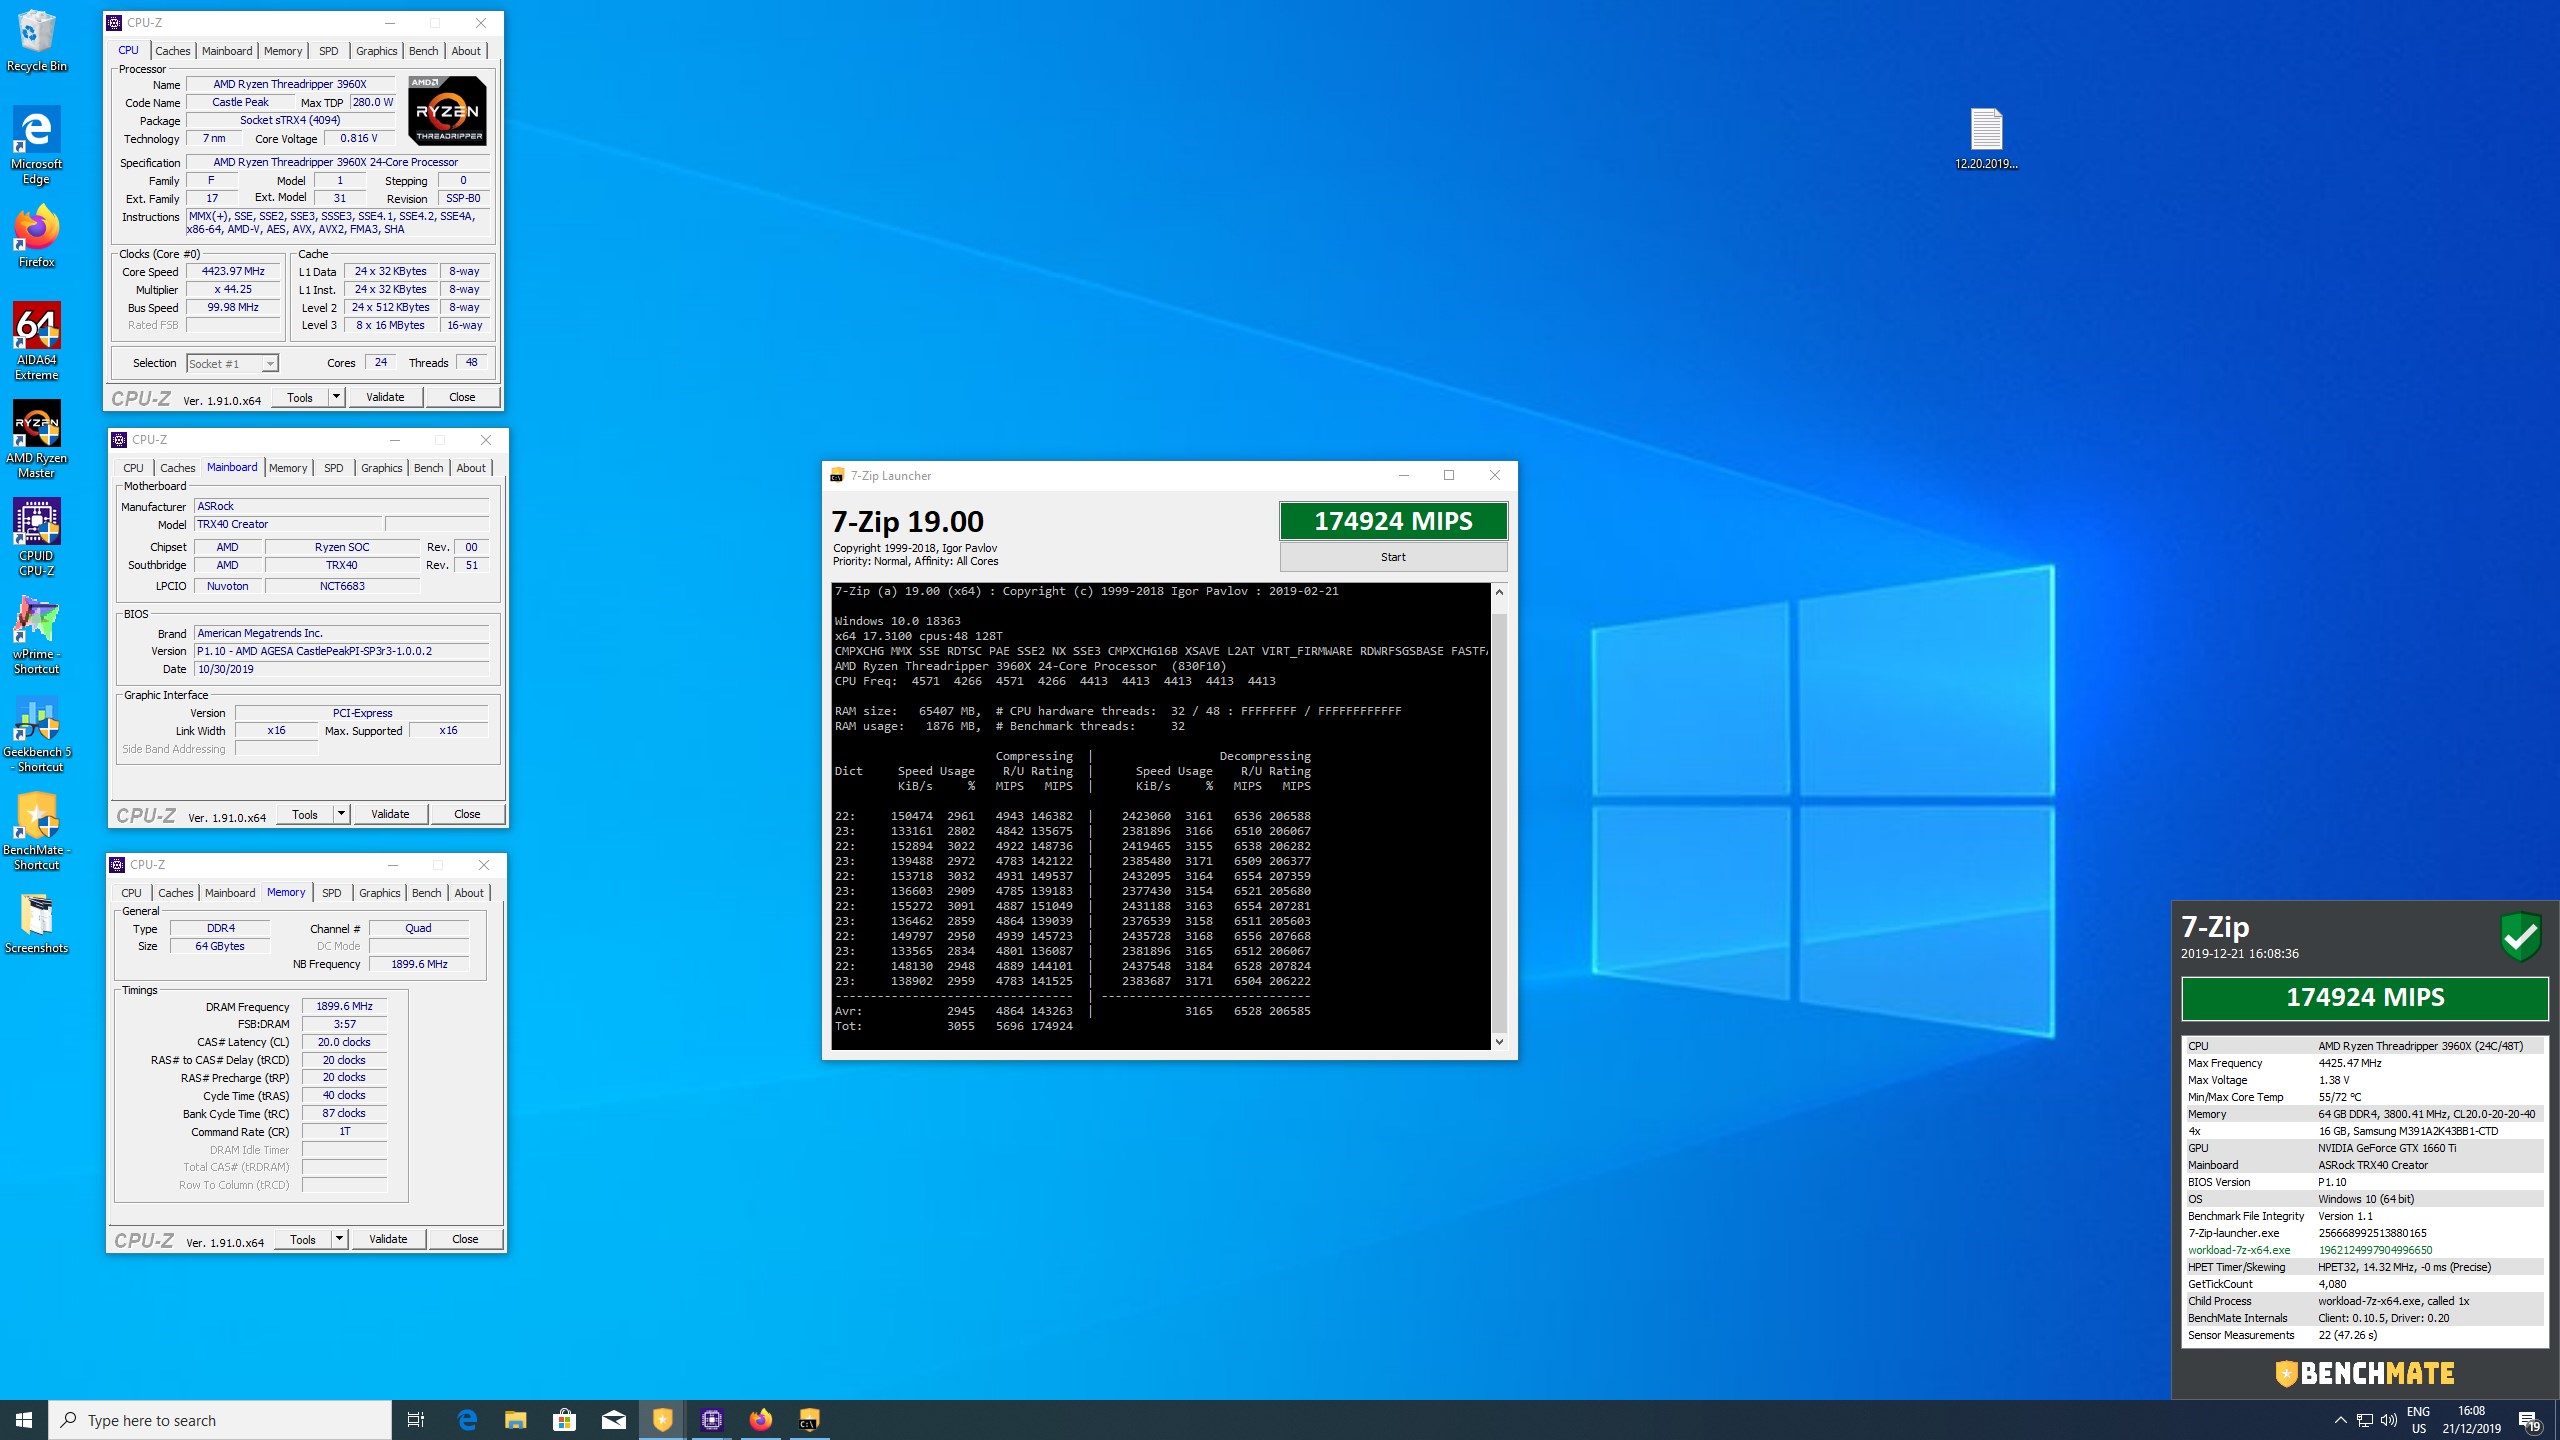Screen dimensions: 2560x1440
Task: Select AMD Ryzen Master desktop icon
Action: coord(37,439)
